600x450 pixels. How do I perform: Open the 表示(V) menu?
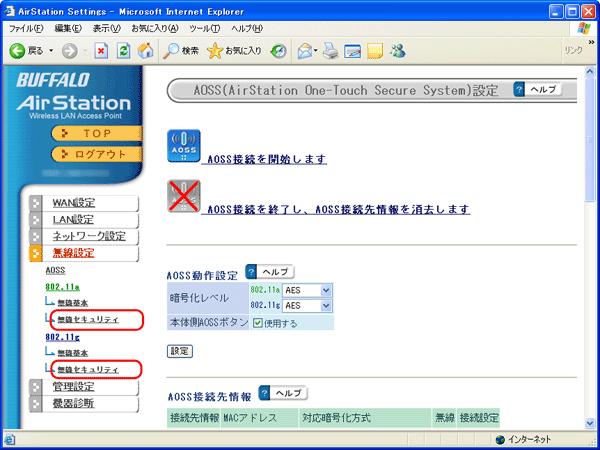[107, 29]
